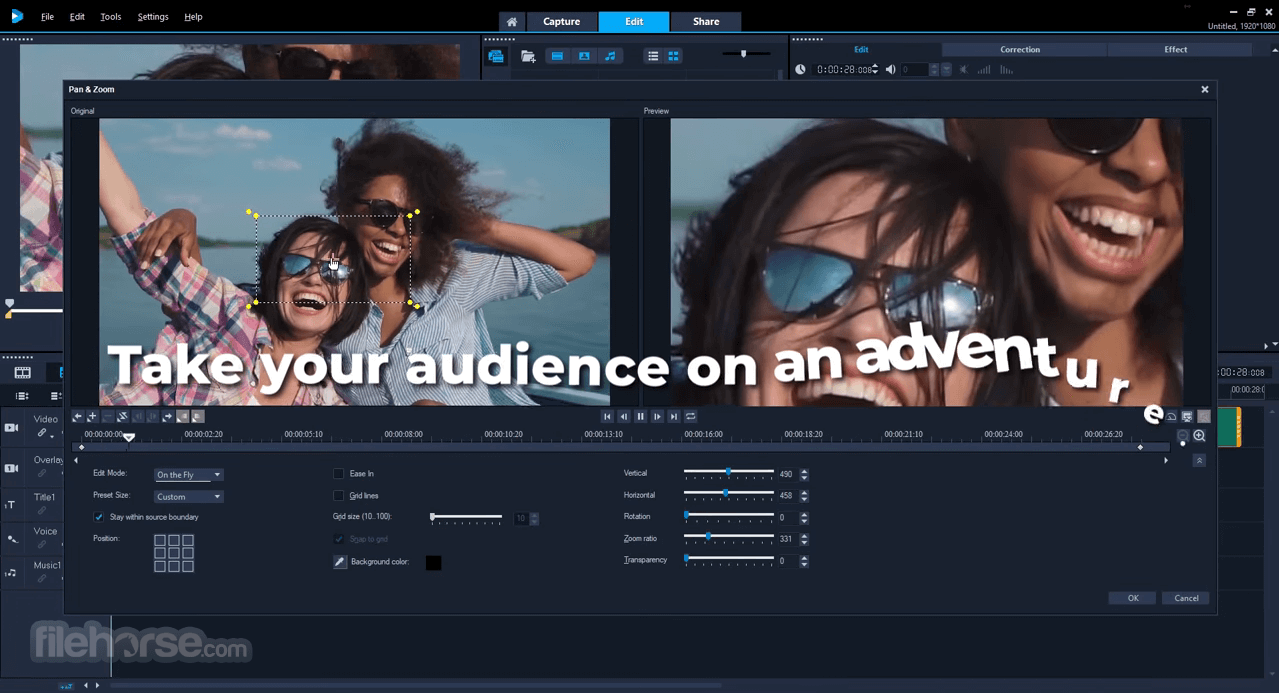Click the Title1 track icon
Viewport: 1279px width, 693px height.
[11, 505]
